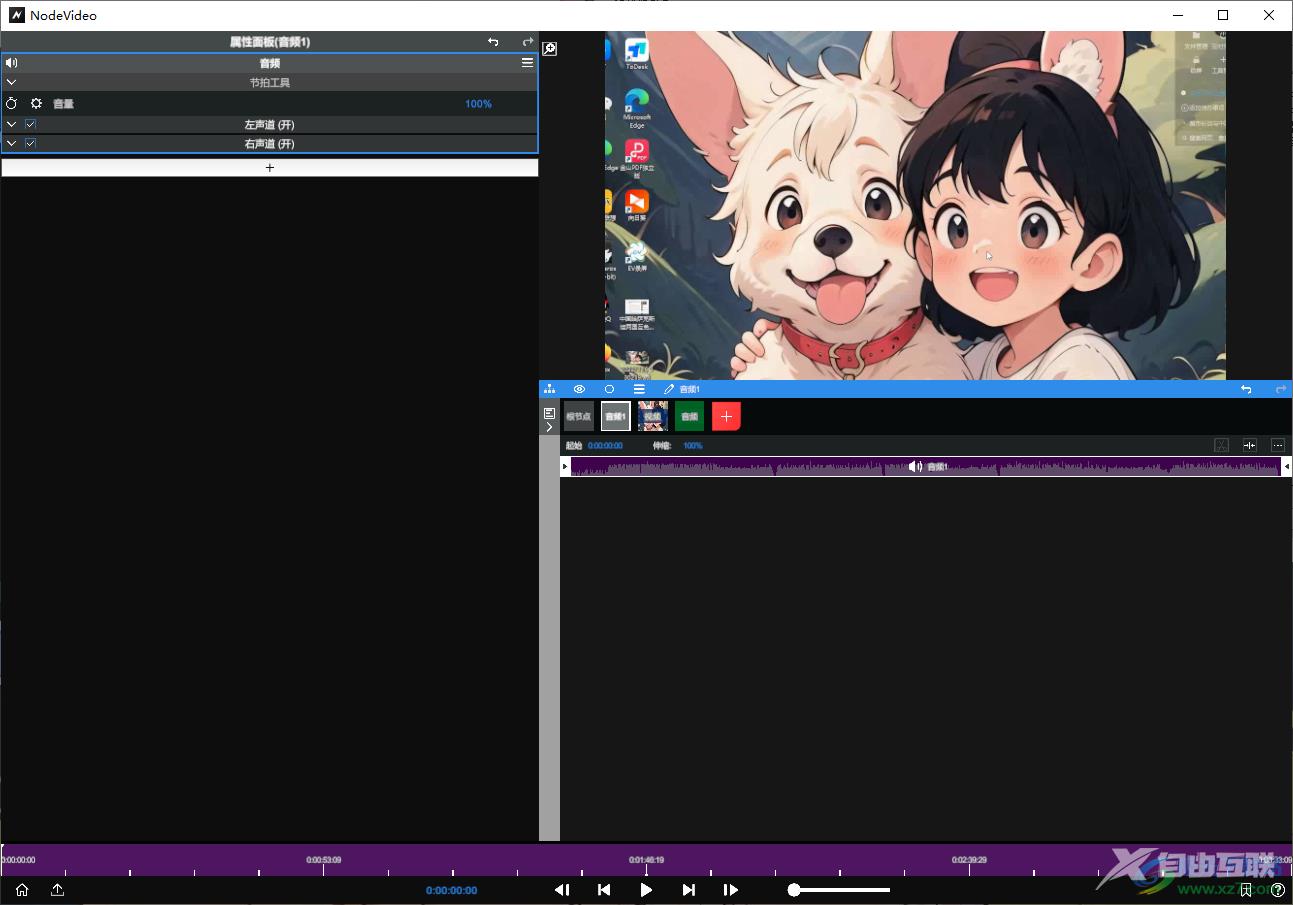Image resolution: width=1293 pixels, height=905 pixels.
Task: Toggle the eye visibility icon in the blue bar
Action: pyautogui.click(x=579, y=389)
